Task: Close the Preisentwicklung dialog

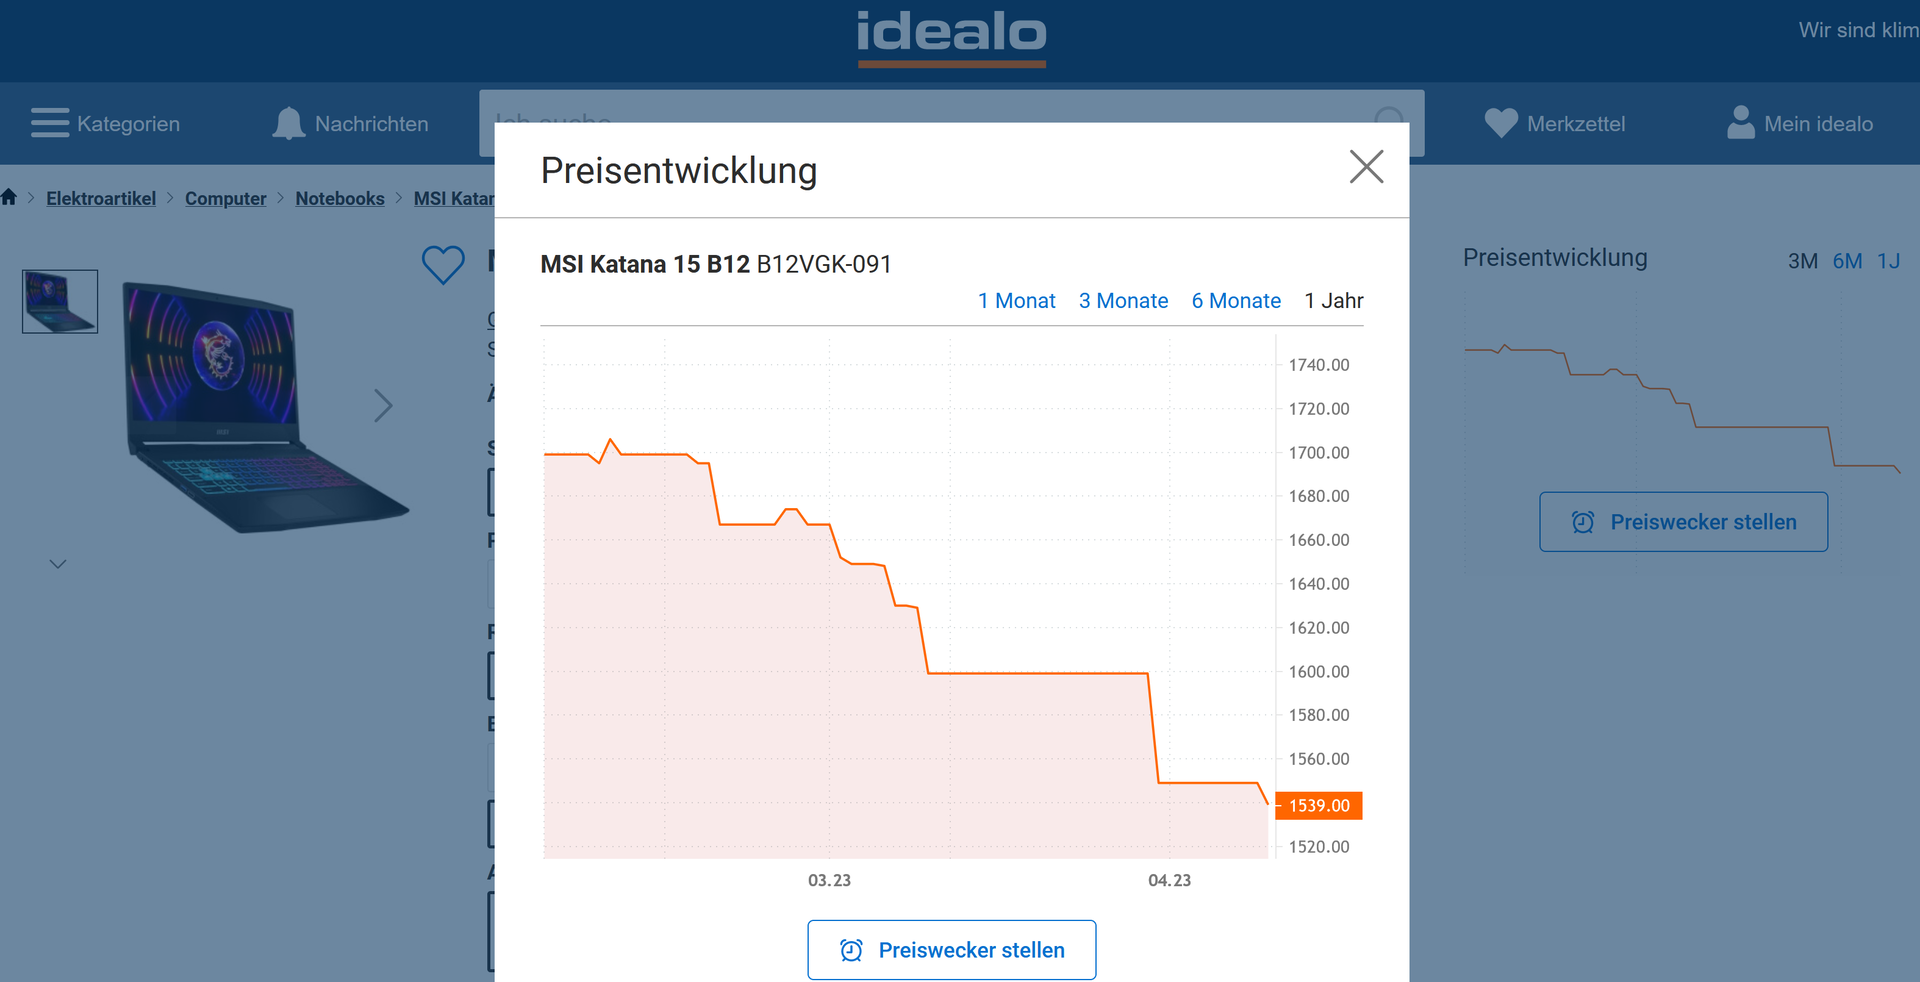Action: (x=1366, y=167)
